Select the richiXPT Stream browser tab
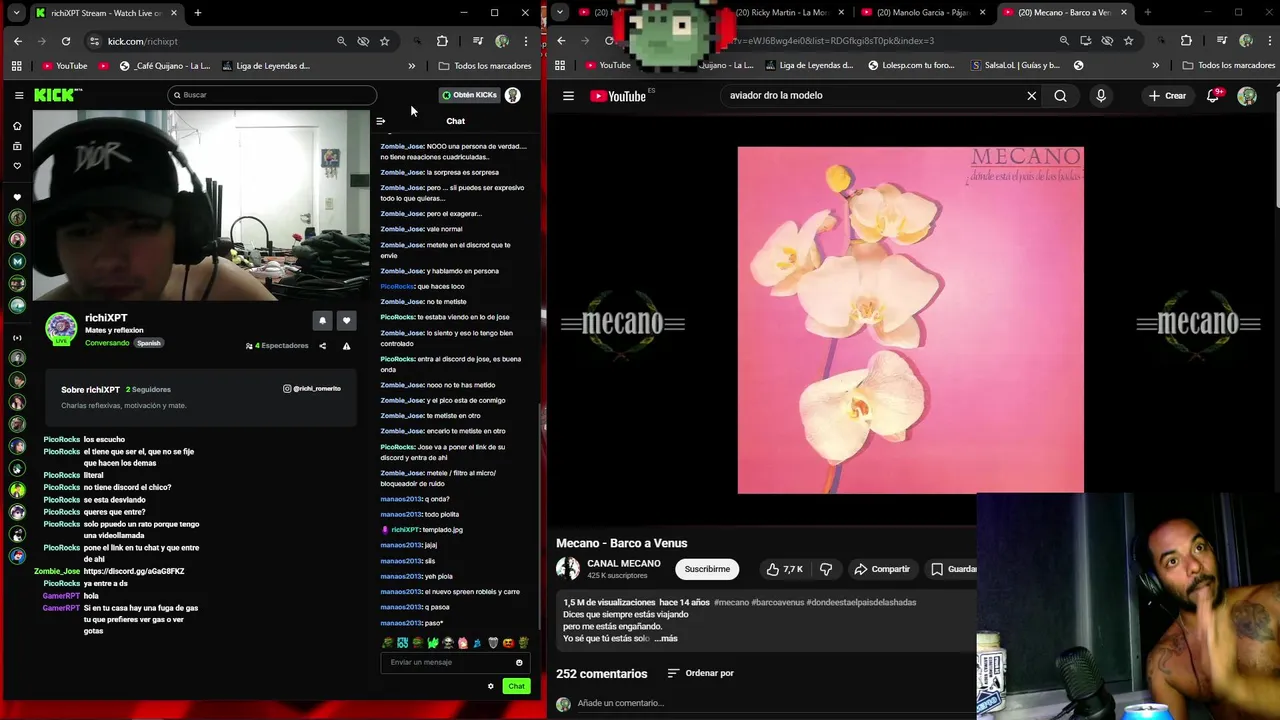Viewport: 1280px width, 720px height. point(105,13)
